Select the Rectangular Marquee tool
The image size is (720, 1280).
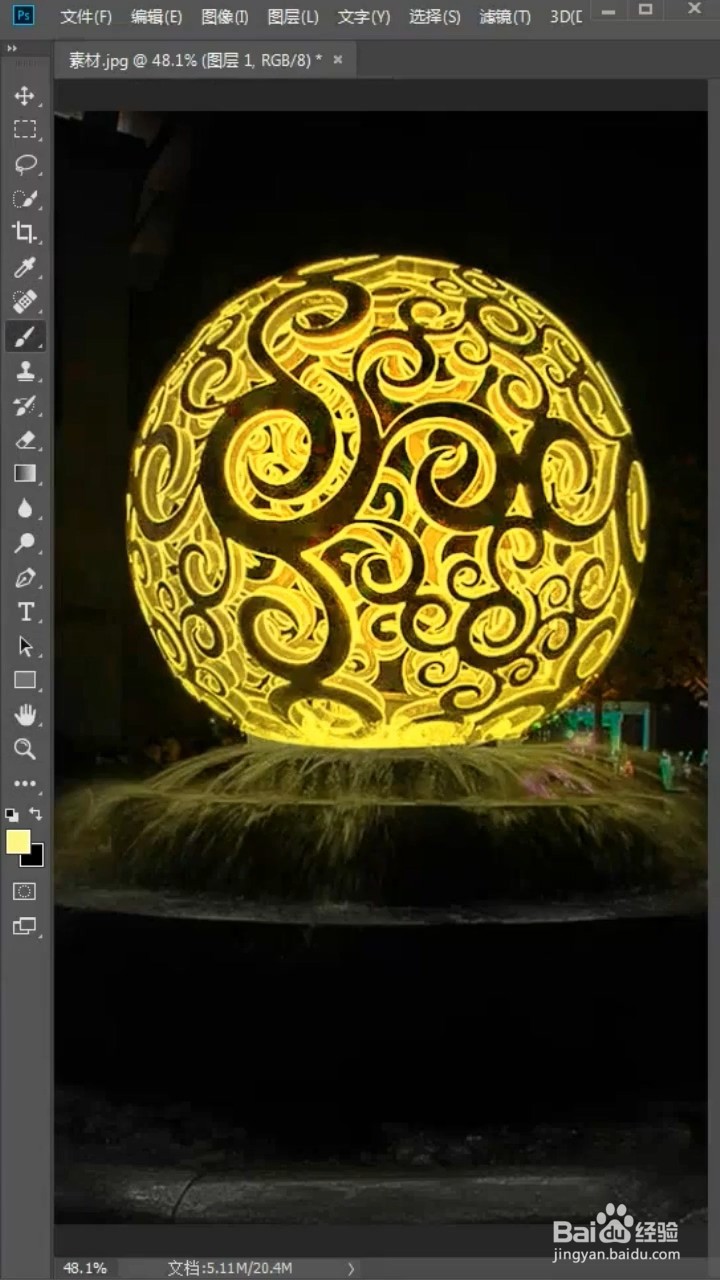[x=25, y=130]
